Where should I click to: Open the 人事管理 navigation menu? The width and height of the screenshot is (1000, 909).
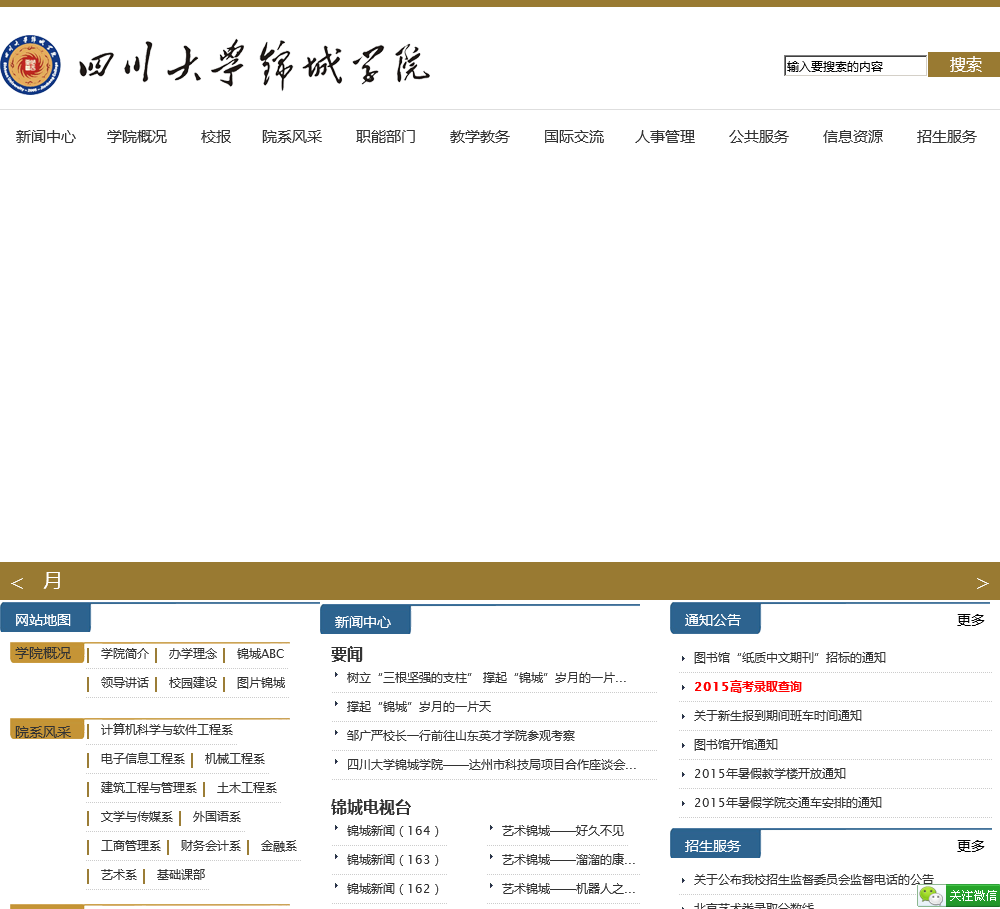pos(665,137)
